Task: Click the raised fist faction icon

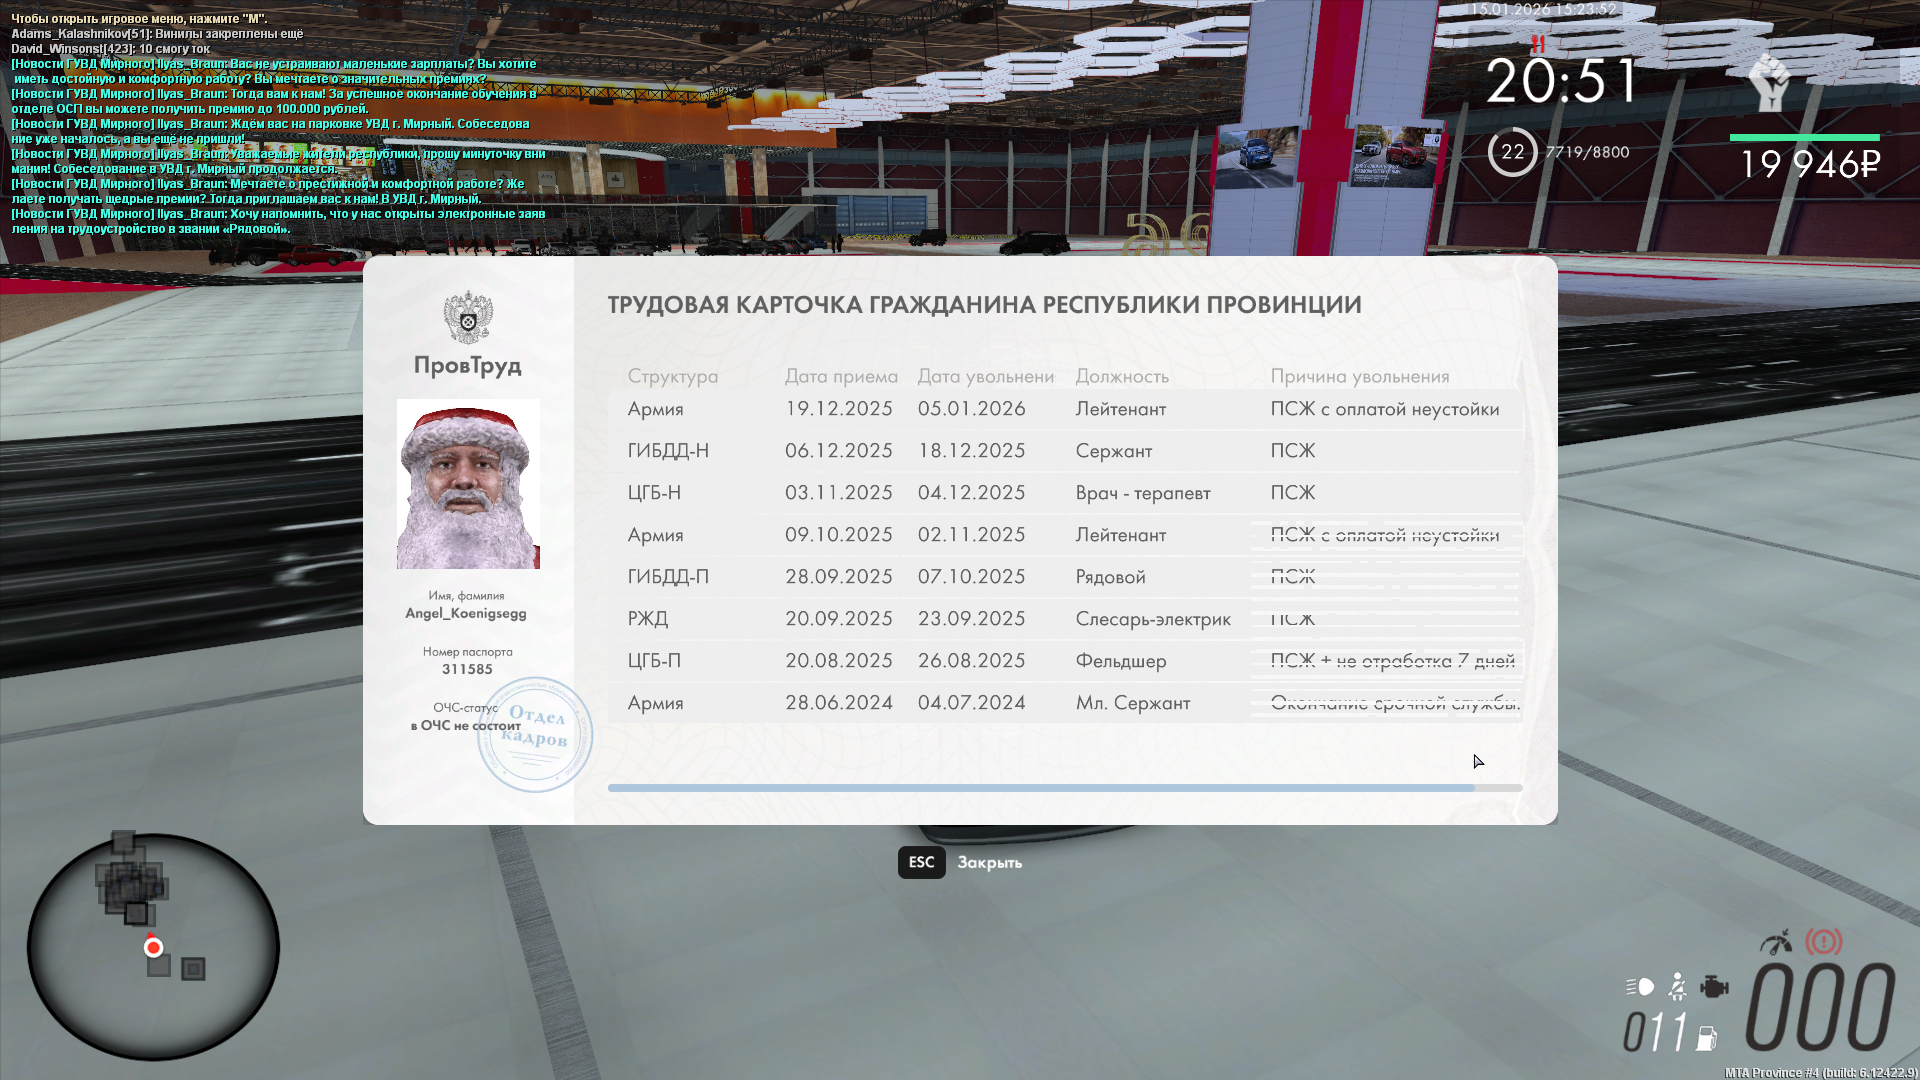Action: [x=1769, y=83]
